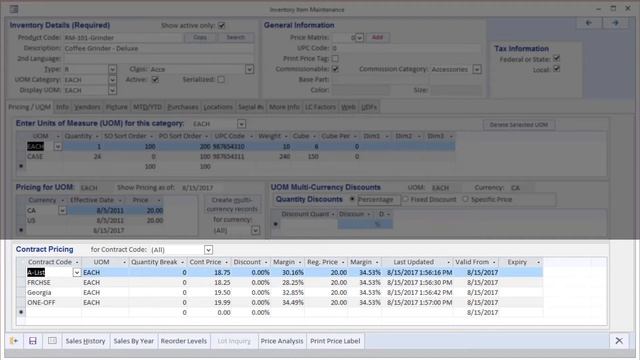The image size is (640, 360).
Task: Click the Product Code input field
Action: [x=123, y=38]
